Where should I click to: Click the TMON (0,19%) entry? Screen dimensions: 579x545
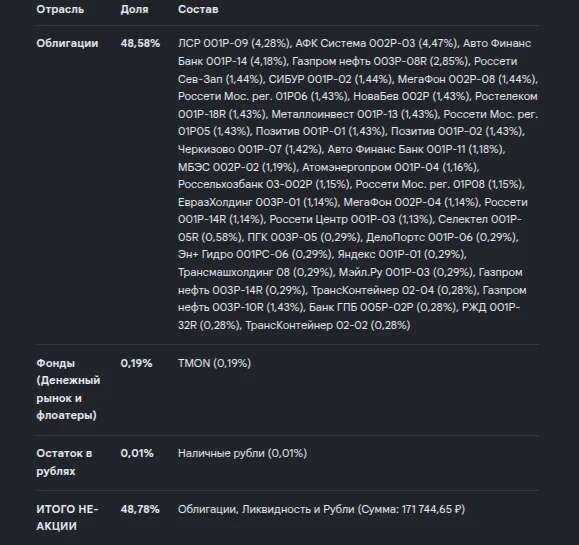[x=214, y=363]
